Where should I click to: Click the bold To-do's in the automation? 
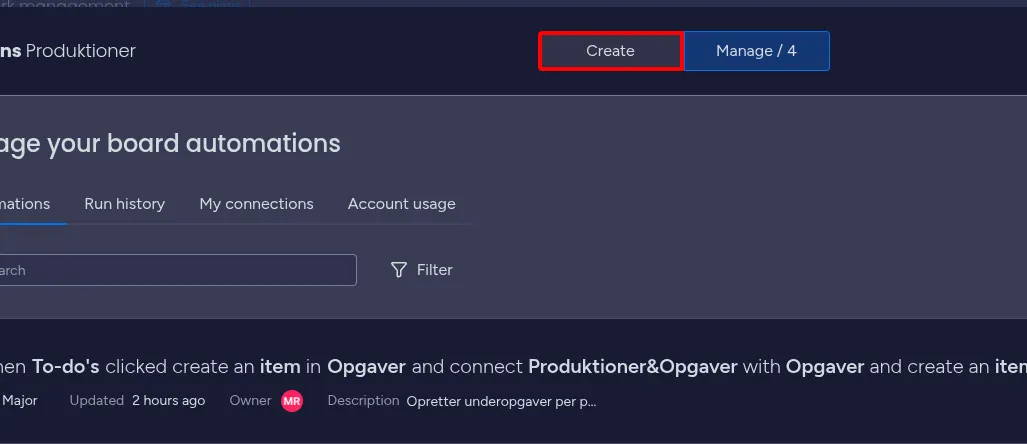(x=66, y=367)
